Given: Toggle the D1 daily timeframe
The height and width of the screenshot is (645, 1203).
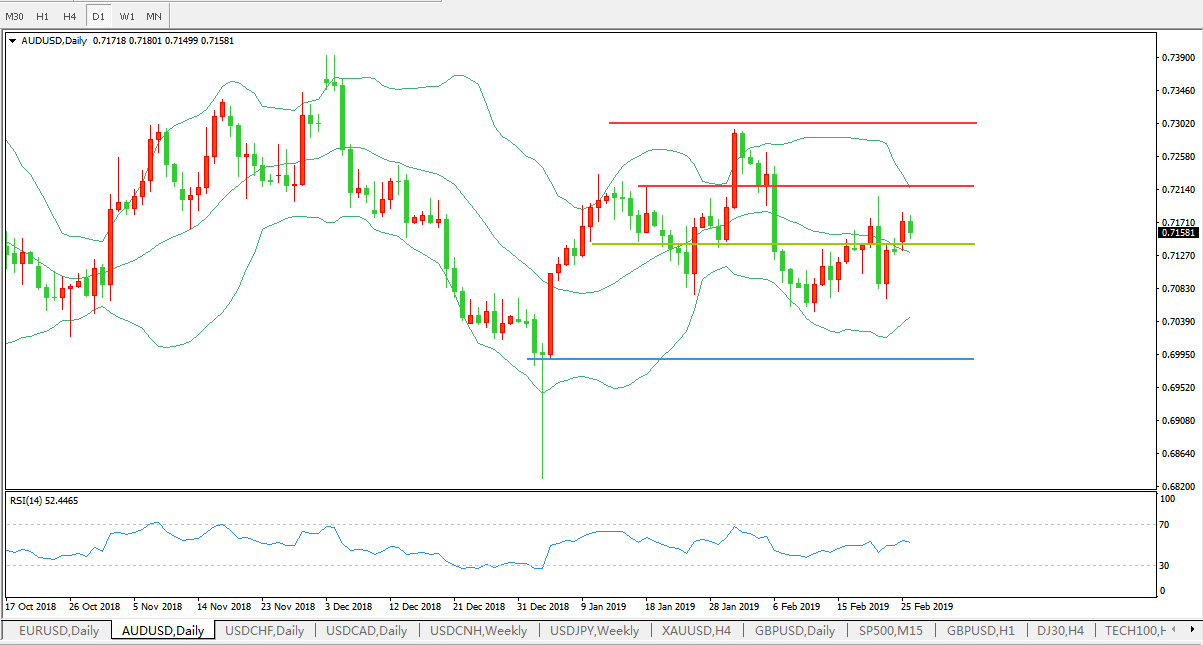Looking at the screenshot, I should click(x=98, y=17).
